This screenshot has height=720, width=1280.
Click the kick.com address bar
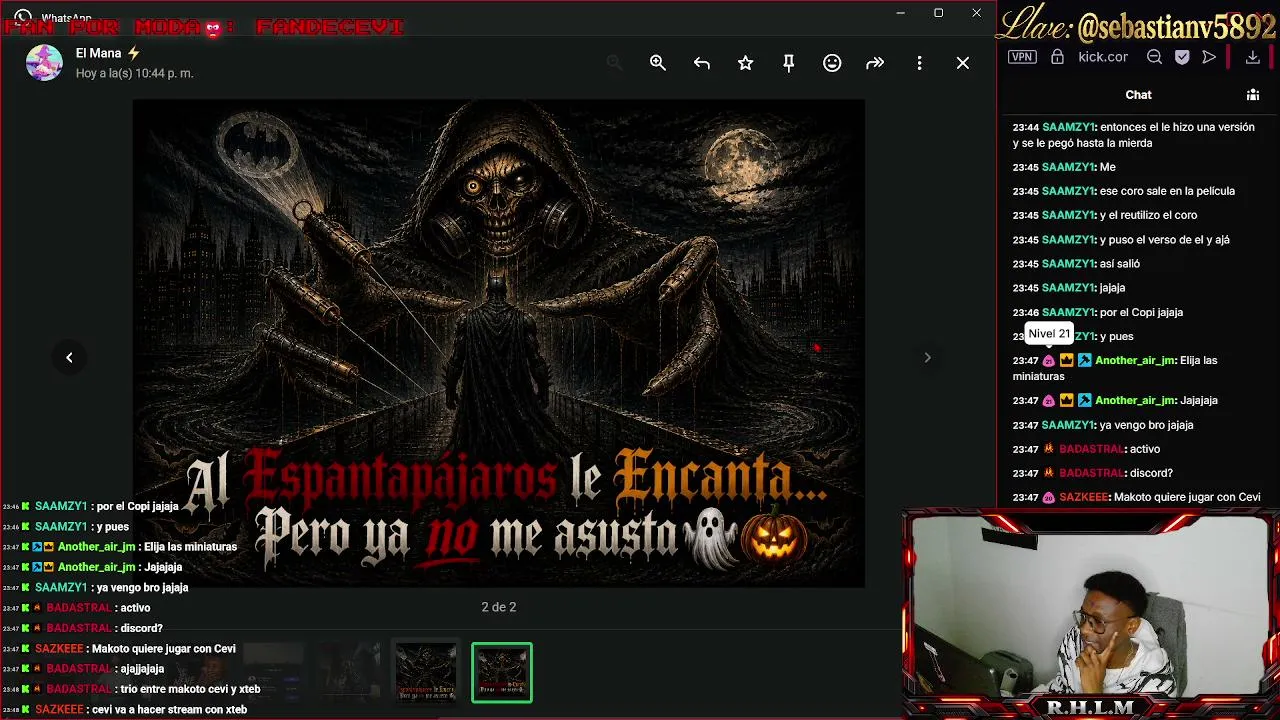1103,57
